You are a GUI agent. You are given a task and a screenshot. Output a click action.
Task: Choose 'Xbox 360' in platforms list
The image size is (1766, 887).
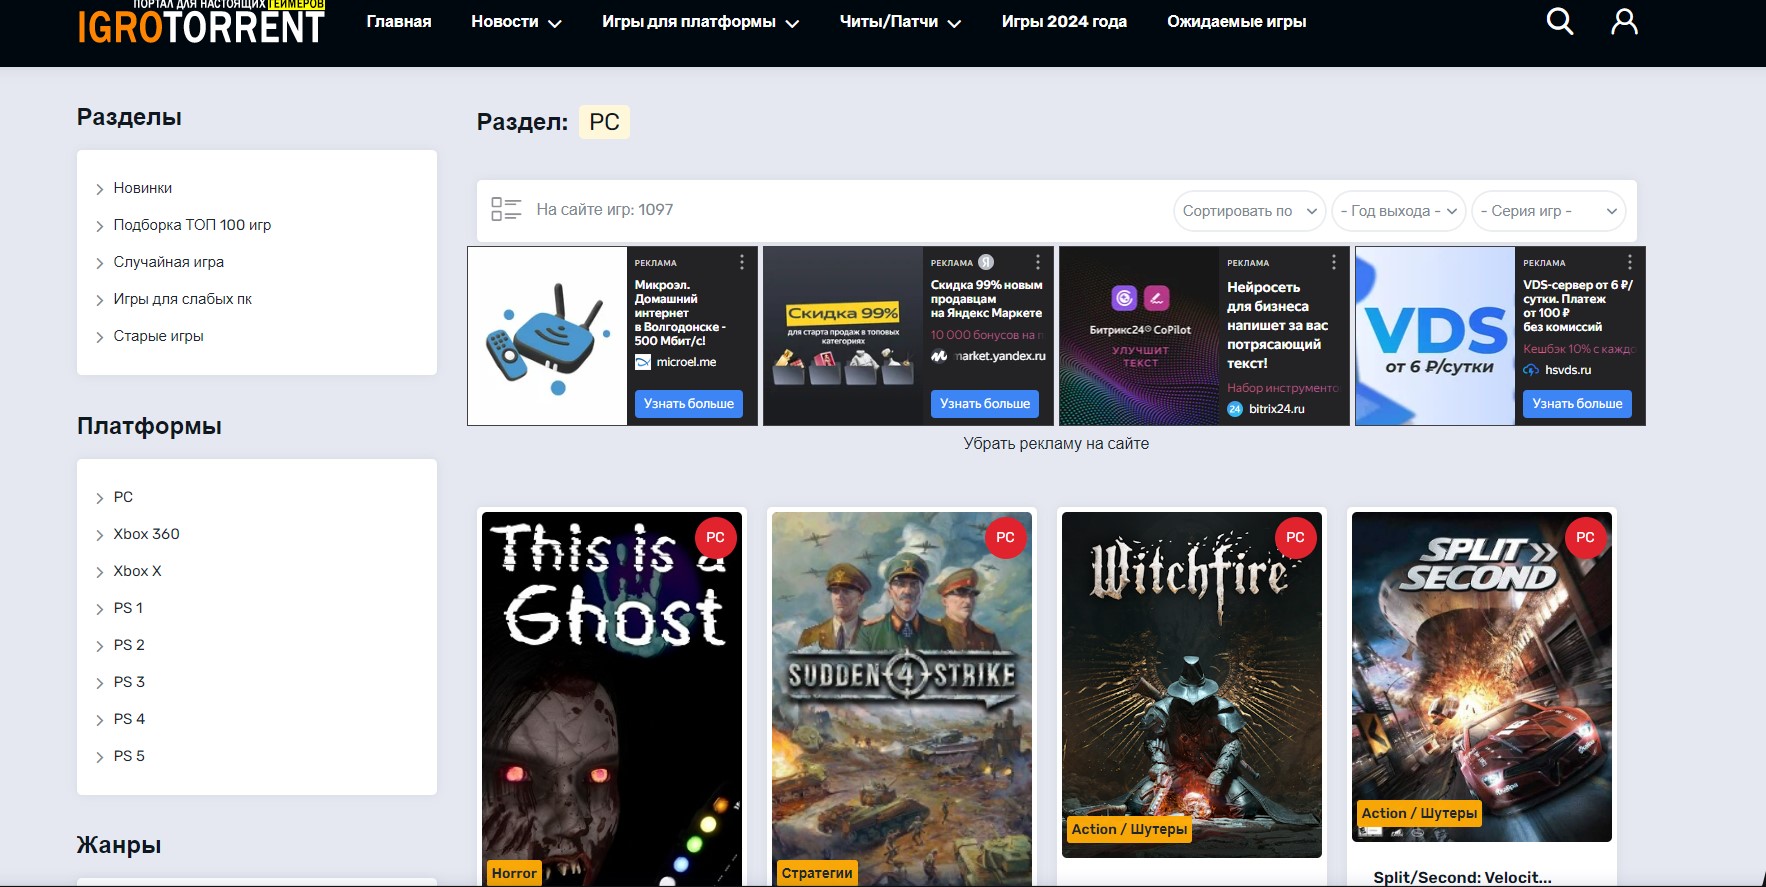[x=146, y=534]
